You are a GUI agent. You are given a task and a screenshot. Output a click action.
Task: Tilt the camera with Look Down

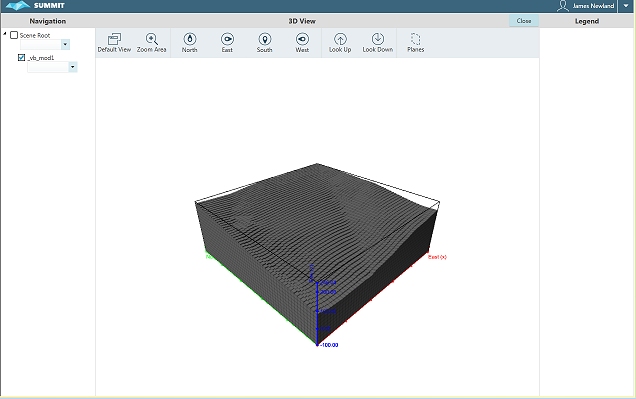click(x=378, y=43)
